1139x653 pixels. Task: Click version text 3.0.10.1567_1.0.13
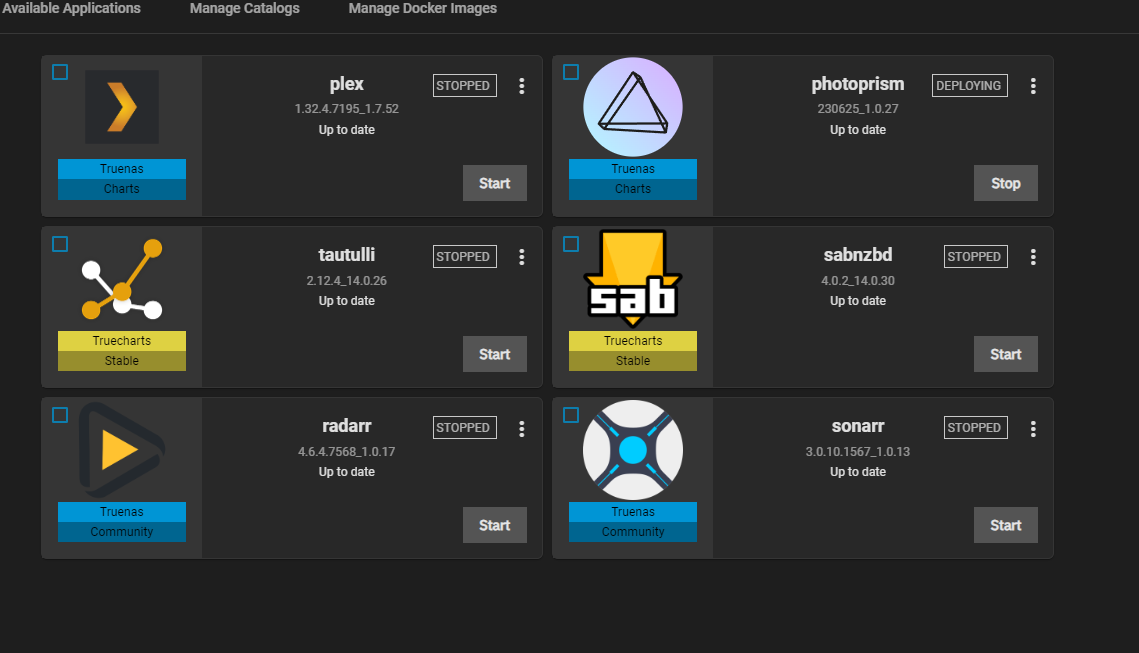tap(858, 452)
